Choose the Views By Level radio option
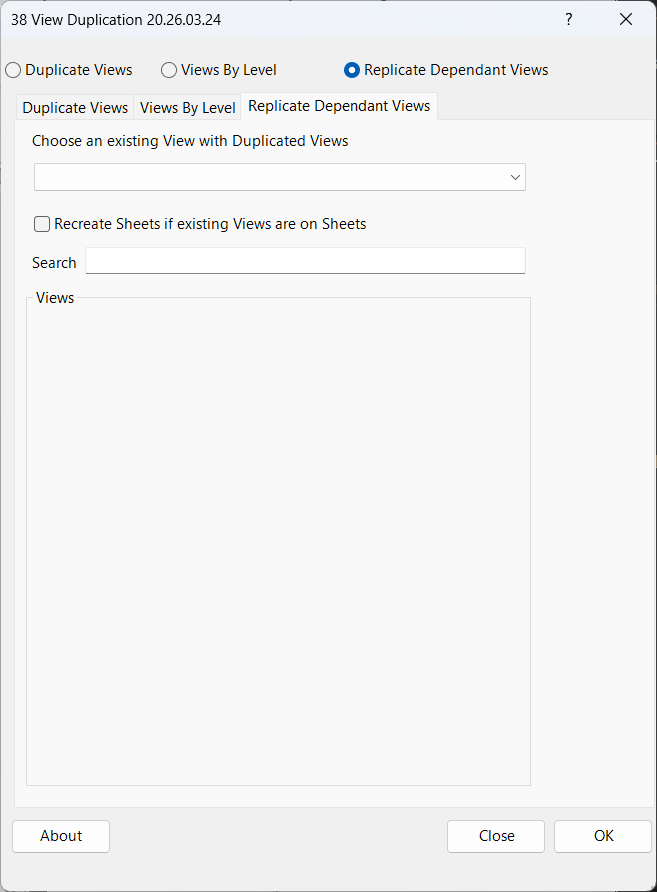 [169, 70]
